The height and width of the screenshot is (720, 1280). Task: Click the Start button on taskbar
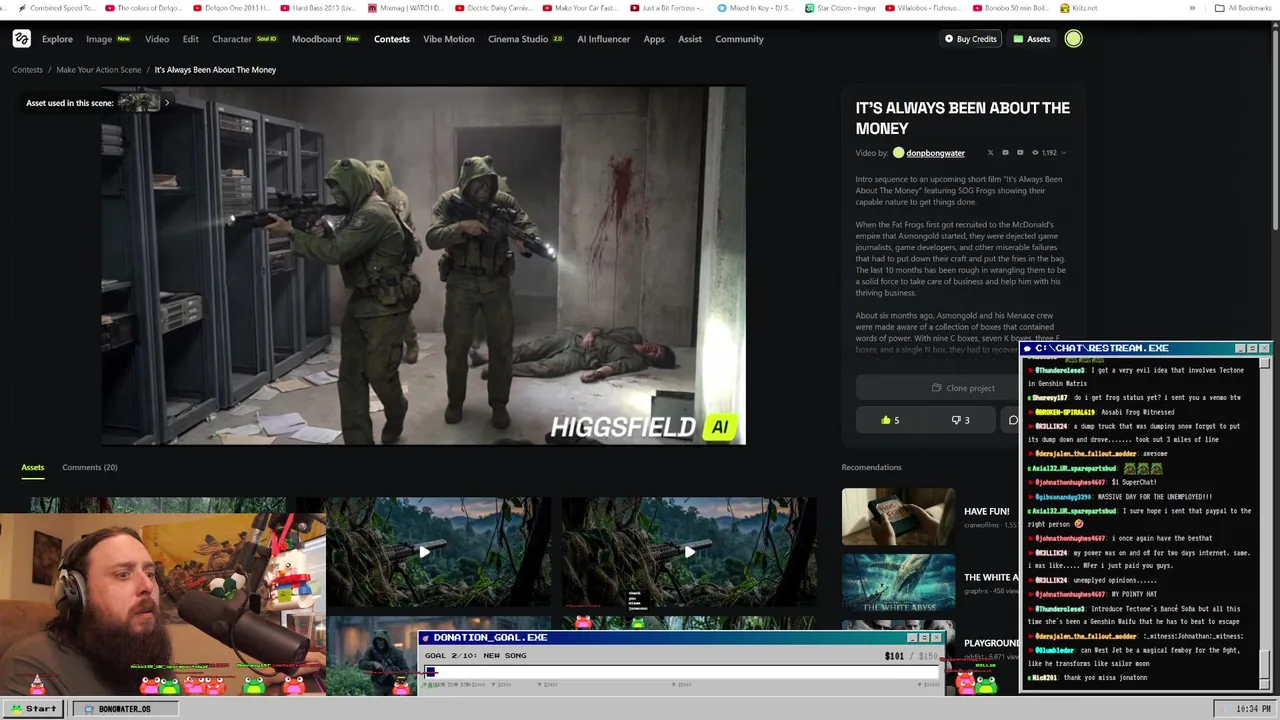point(34,709)
